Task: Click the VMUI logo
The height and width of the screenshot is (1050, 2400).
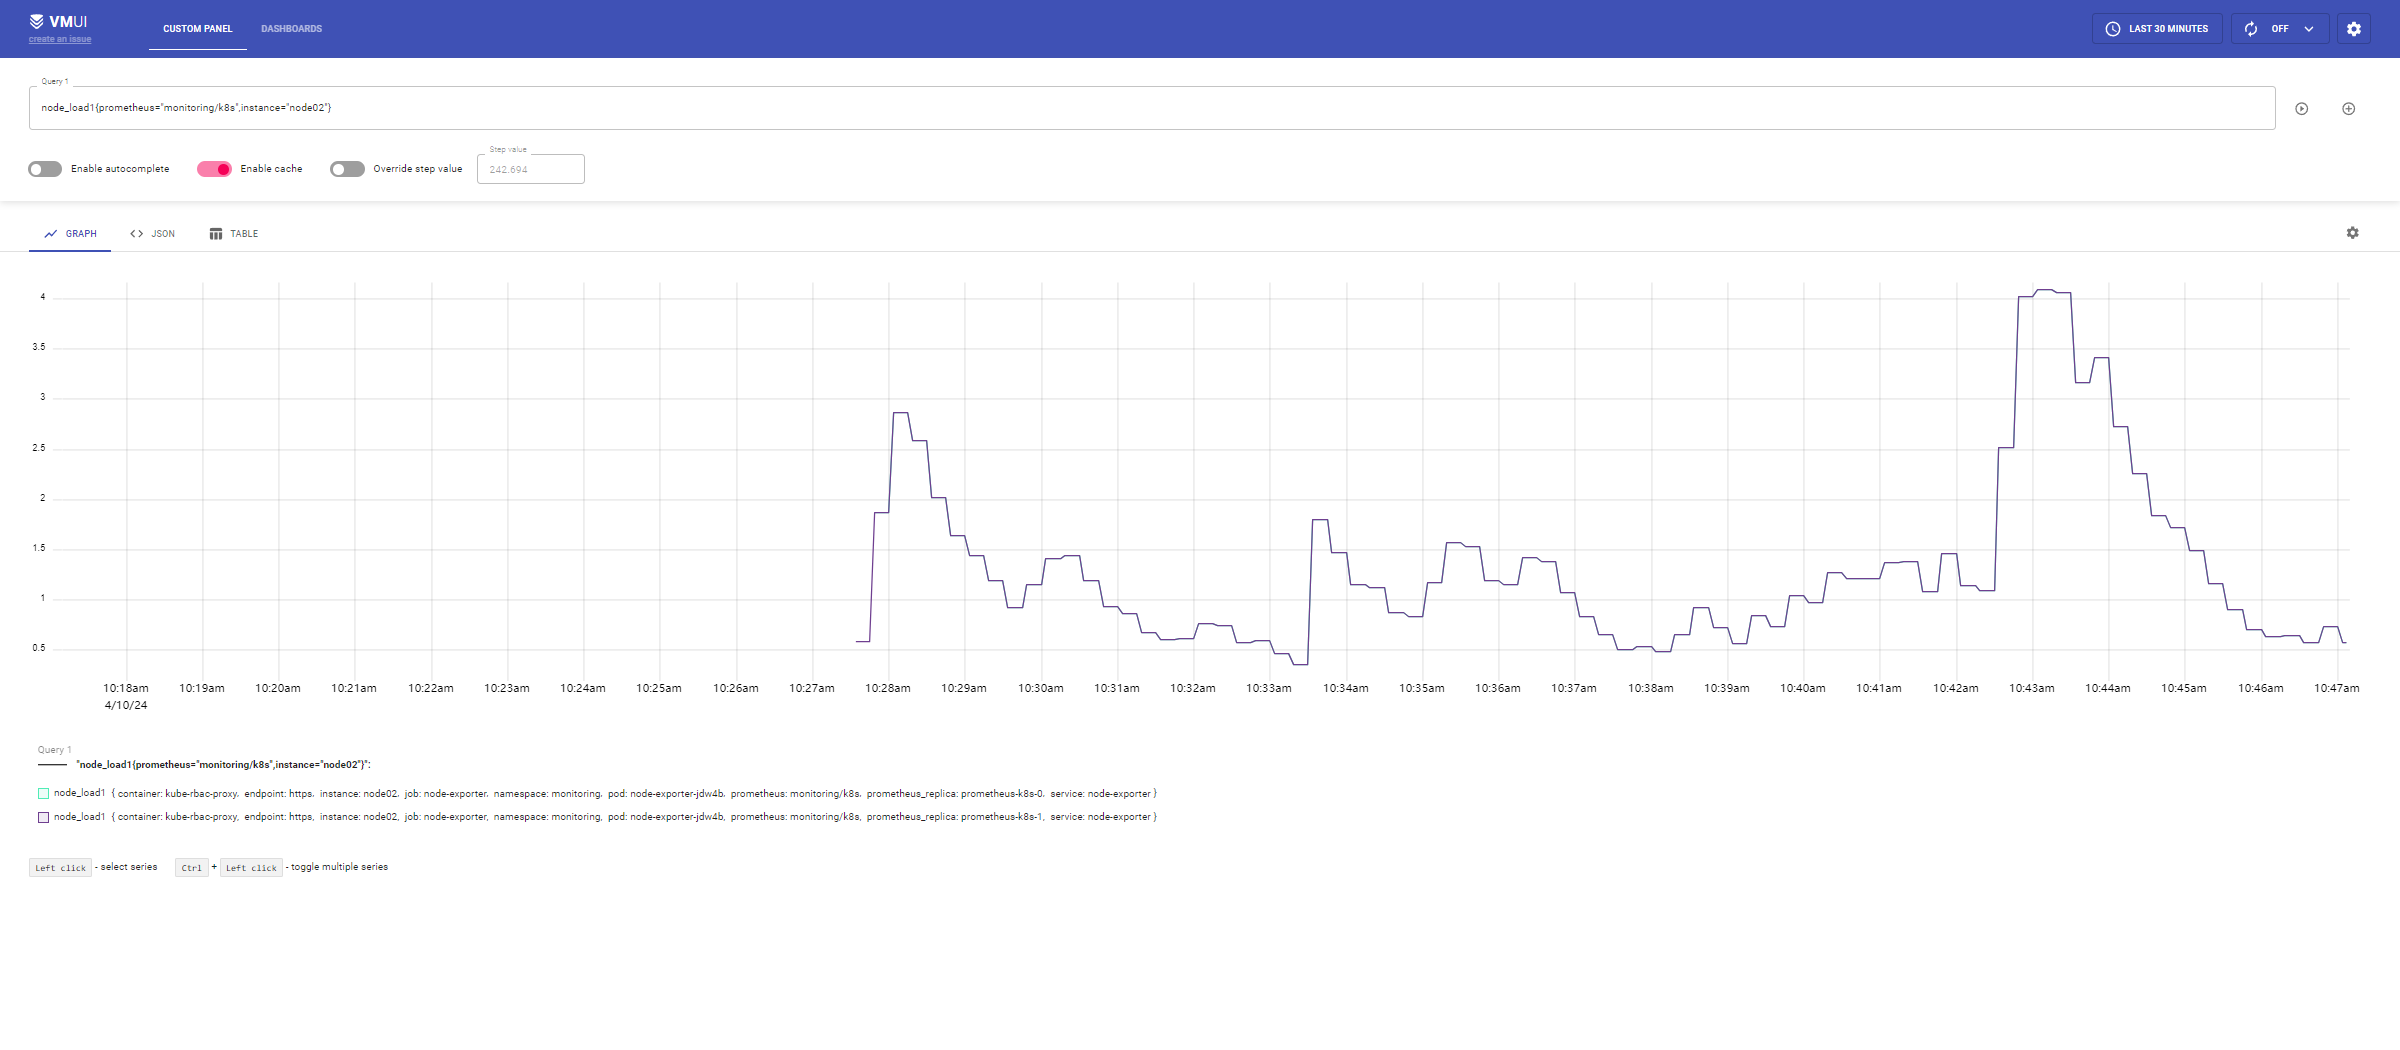Action: coord(58,21)
